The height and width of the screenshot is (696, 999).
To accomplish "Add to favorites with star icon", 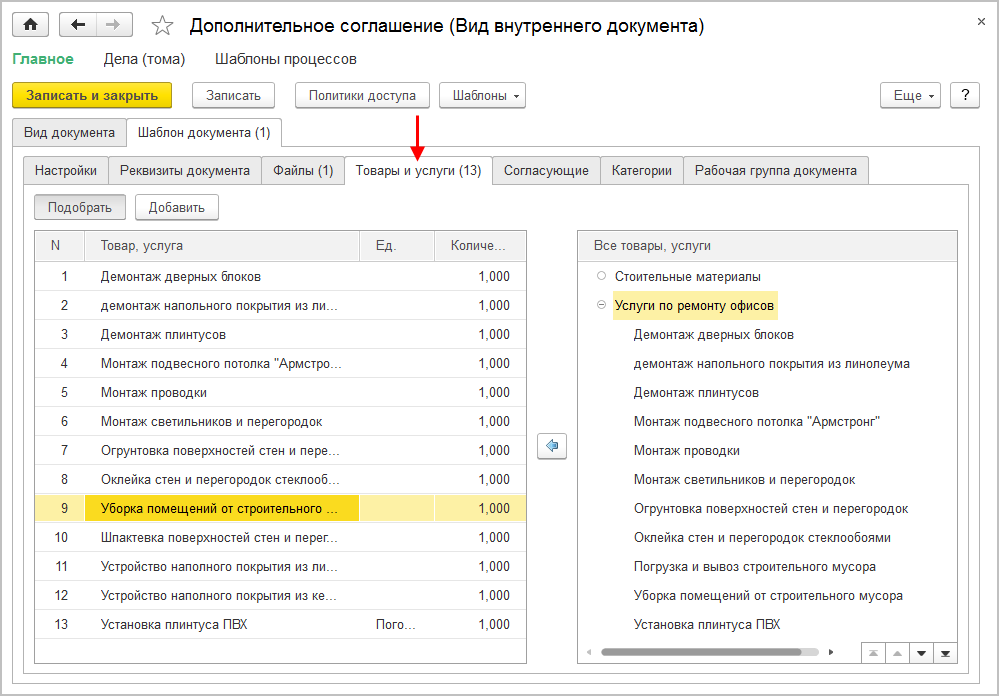I will (x=162, y=25).
